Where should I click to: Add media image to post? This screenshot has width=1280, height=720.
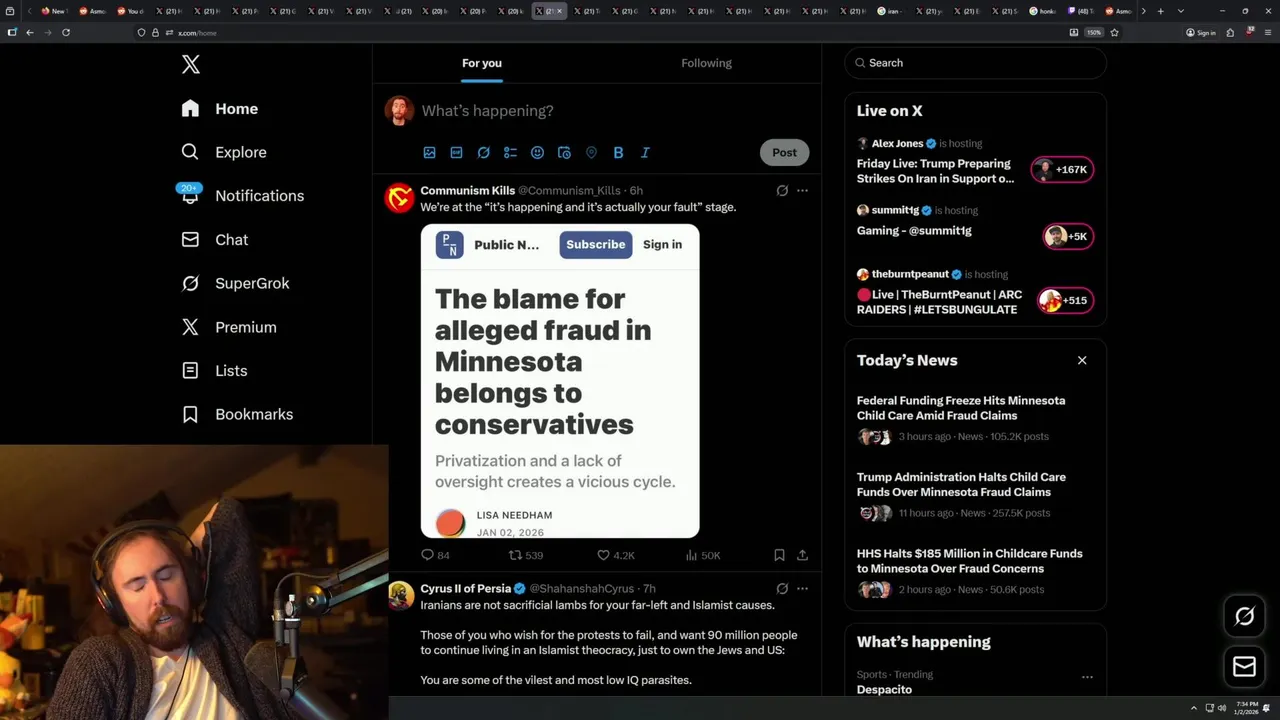pyautogui.click(x=429, y=153)
